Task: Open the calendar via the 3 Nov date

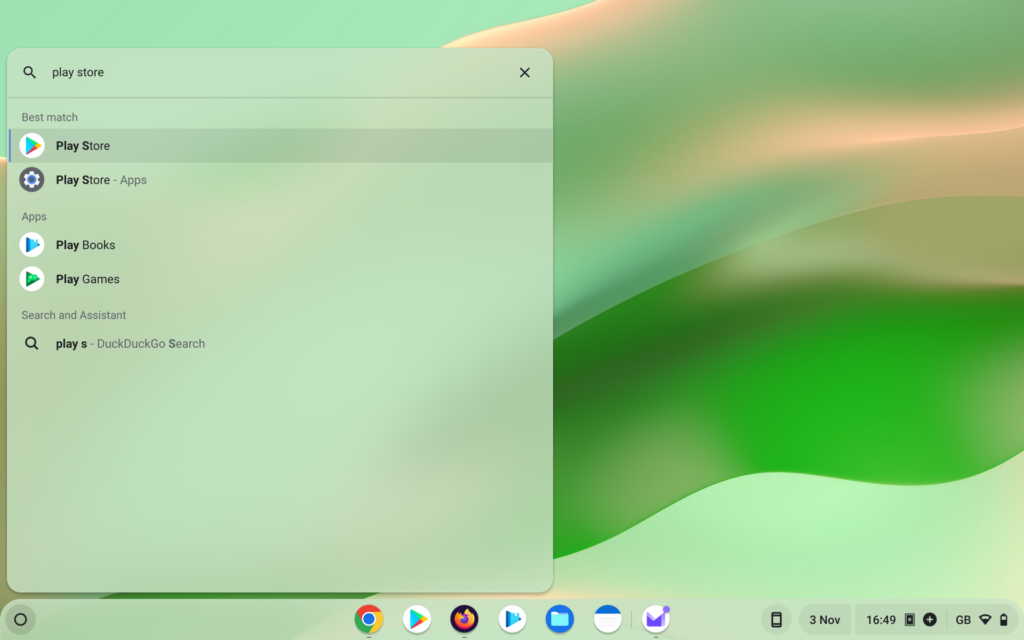Action: pyautogui.click(x=825, y=620)
